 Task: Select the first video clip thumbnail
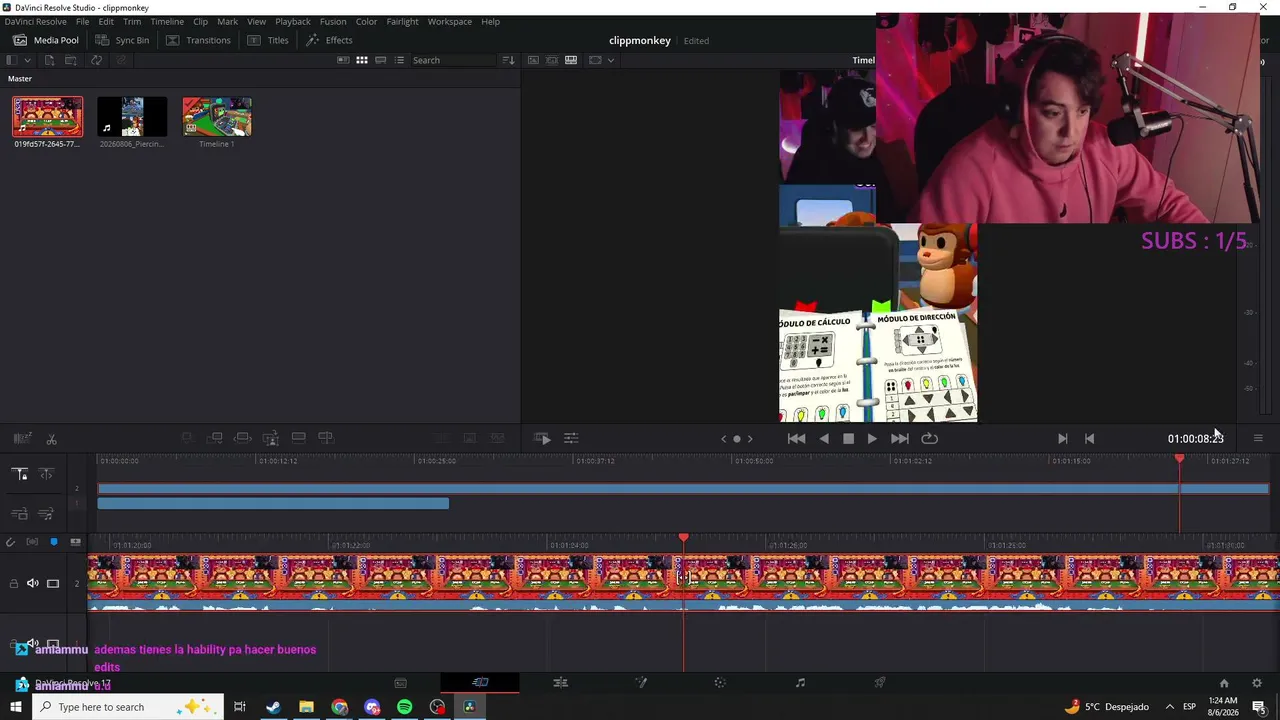(x=47, y=117)
